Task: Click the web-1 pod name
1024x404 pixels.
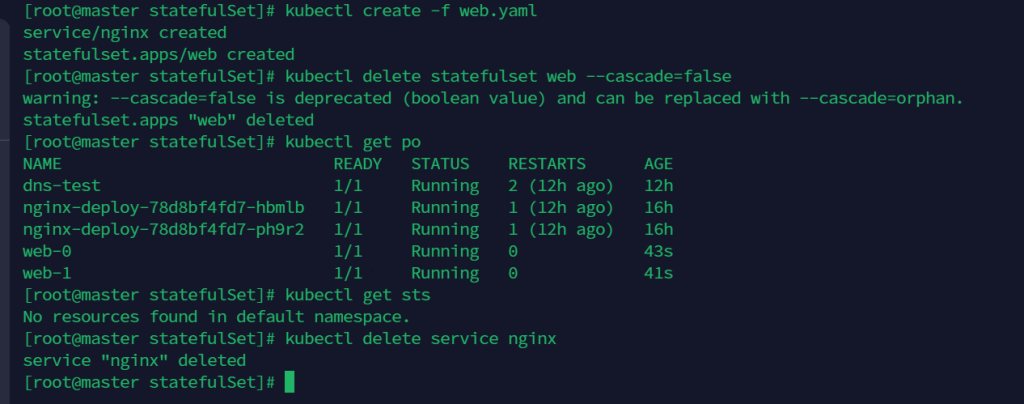Action: pyautogui.click(x=47, y=273)
